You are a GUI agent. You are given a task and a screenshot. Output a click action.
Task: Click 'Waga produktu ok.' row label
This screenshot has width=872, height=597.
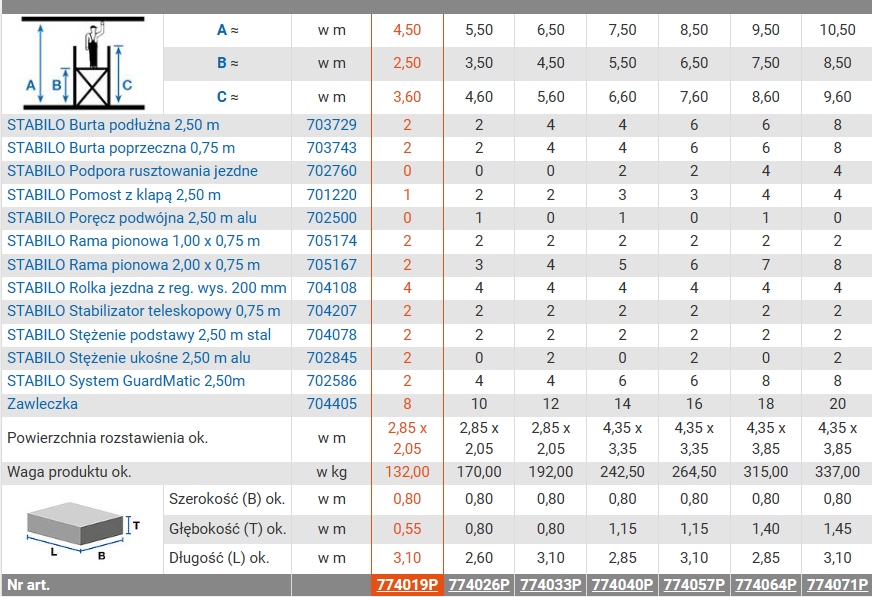click(x=69, y=472)
